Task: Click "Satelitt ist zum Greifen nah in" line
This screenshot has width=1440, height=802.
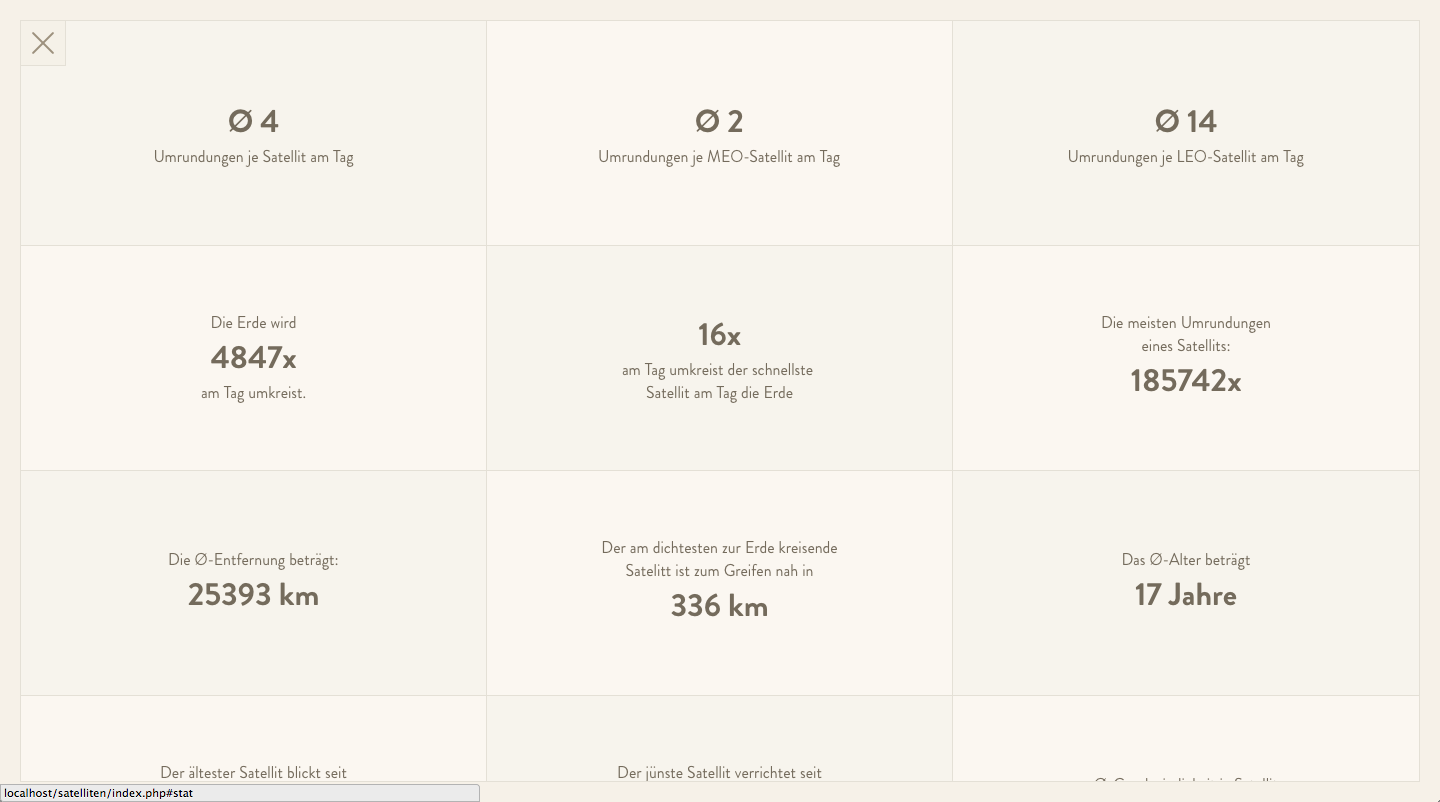Action: click(x=719, y=571)
